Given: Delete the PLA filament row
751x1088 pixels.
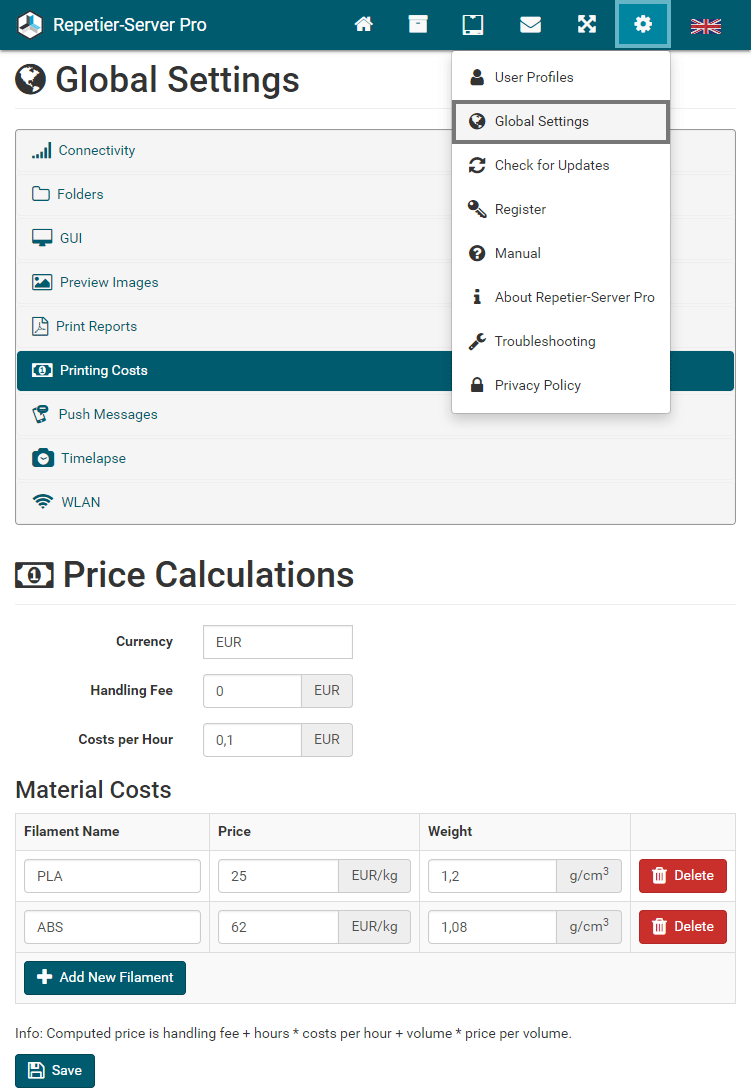Looking at the screenshot, I should tap(682, 875).
